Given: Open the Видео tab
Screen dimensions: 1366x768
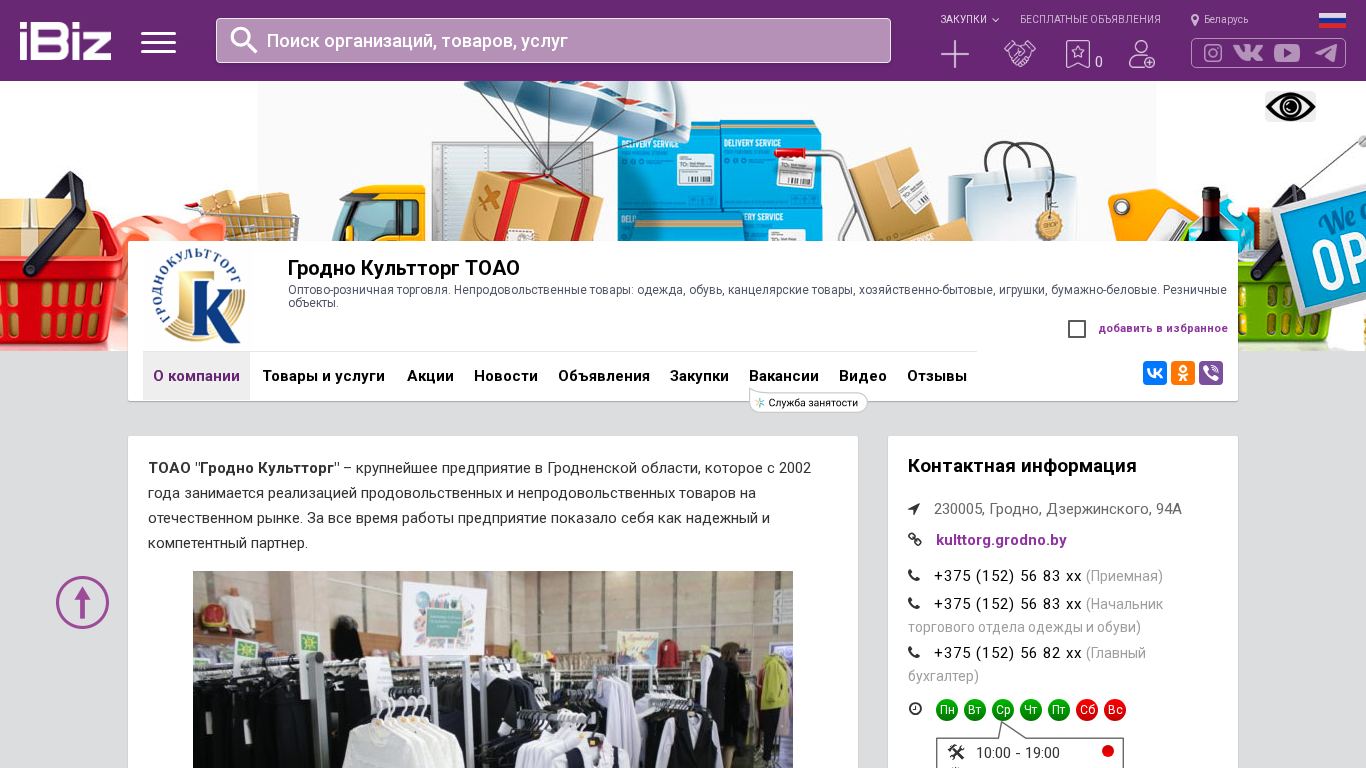Looking at the screenshot, I should pos(863,376).
